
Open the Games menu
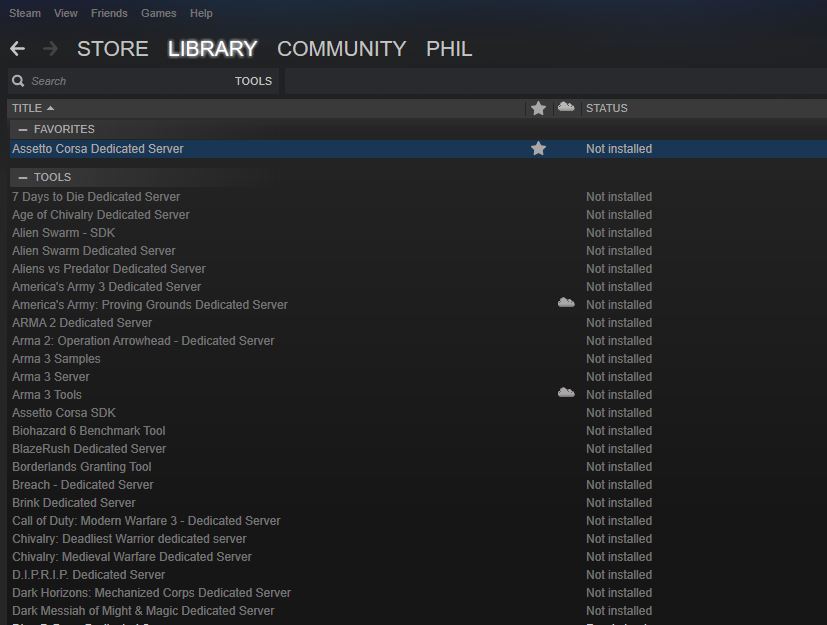(x=158, y=13)
